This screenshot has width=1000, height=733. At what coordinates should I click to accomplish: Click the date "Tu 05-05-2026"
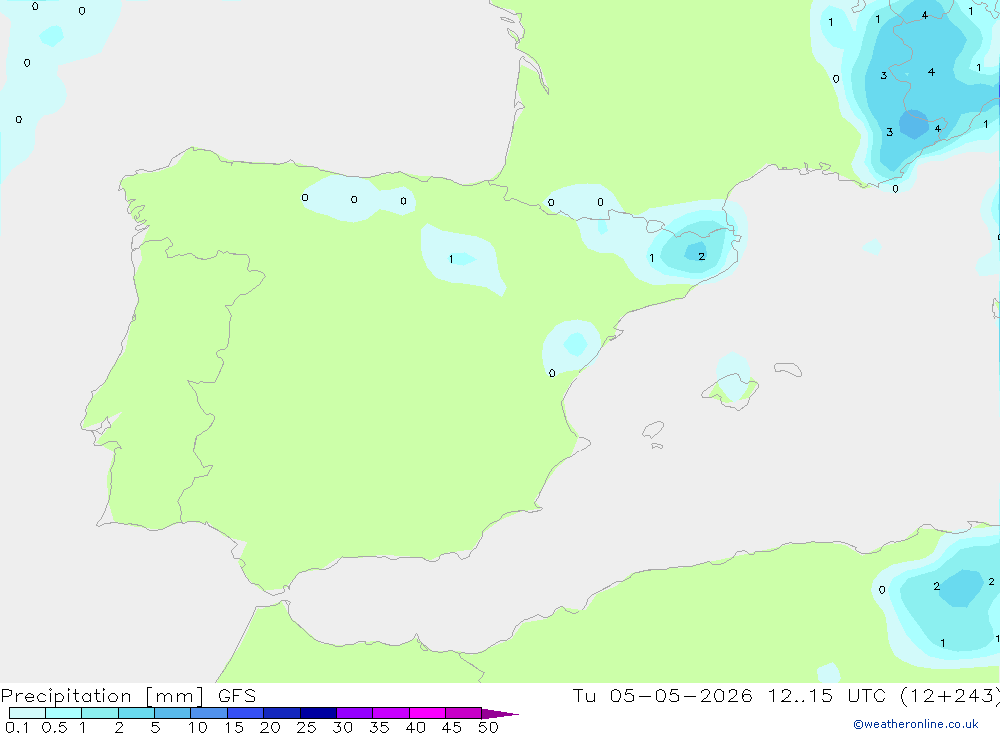click(662, 695)
